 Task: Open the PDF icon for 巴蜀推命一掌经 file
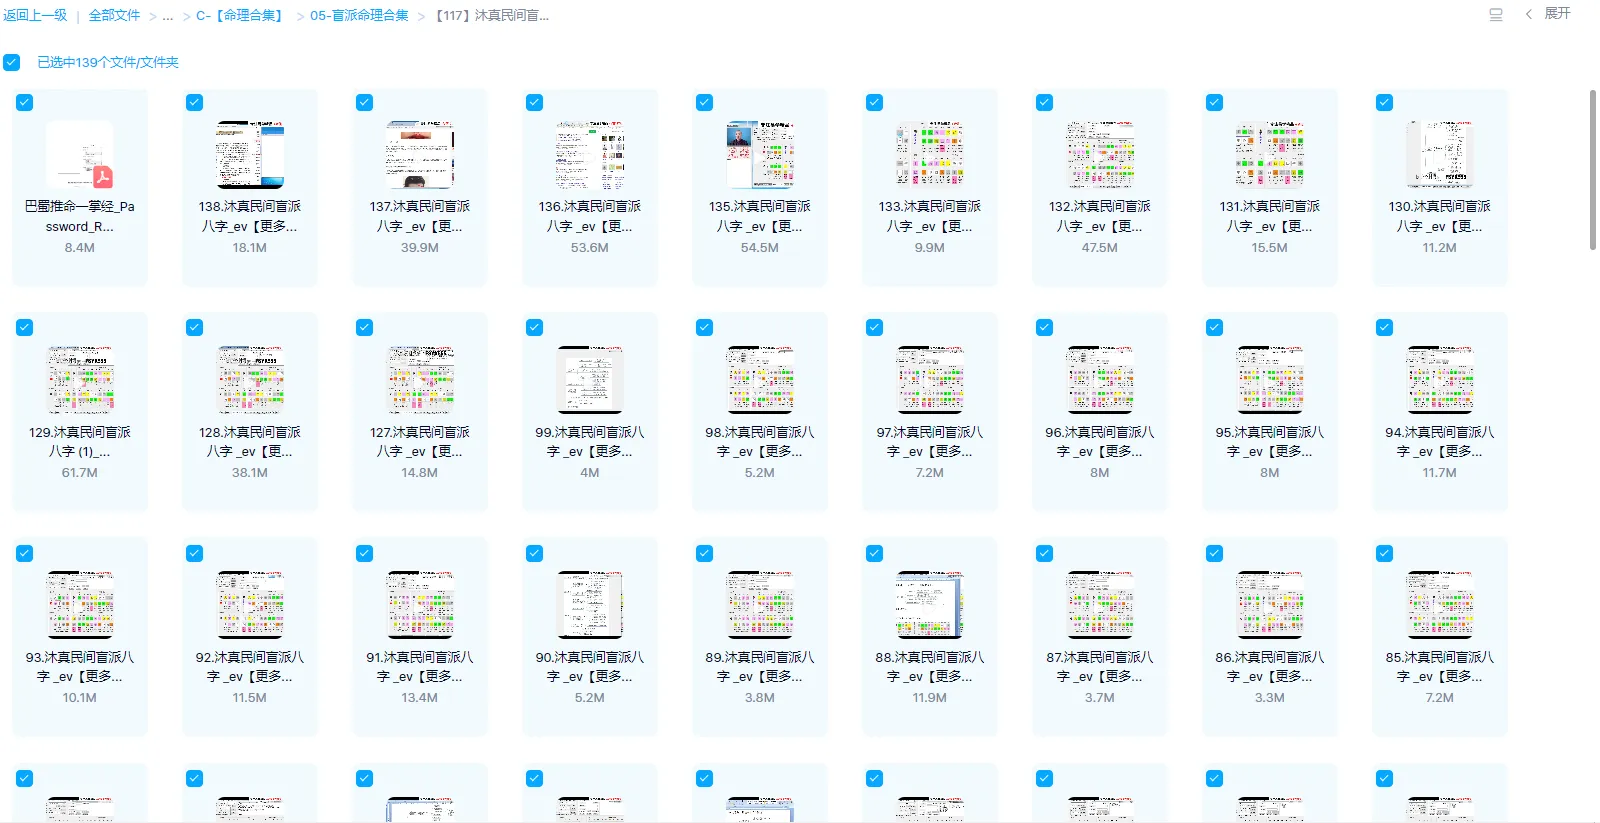point(80,155)
